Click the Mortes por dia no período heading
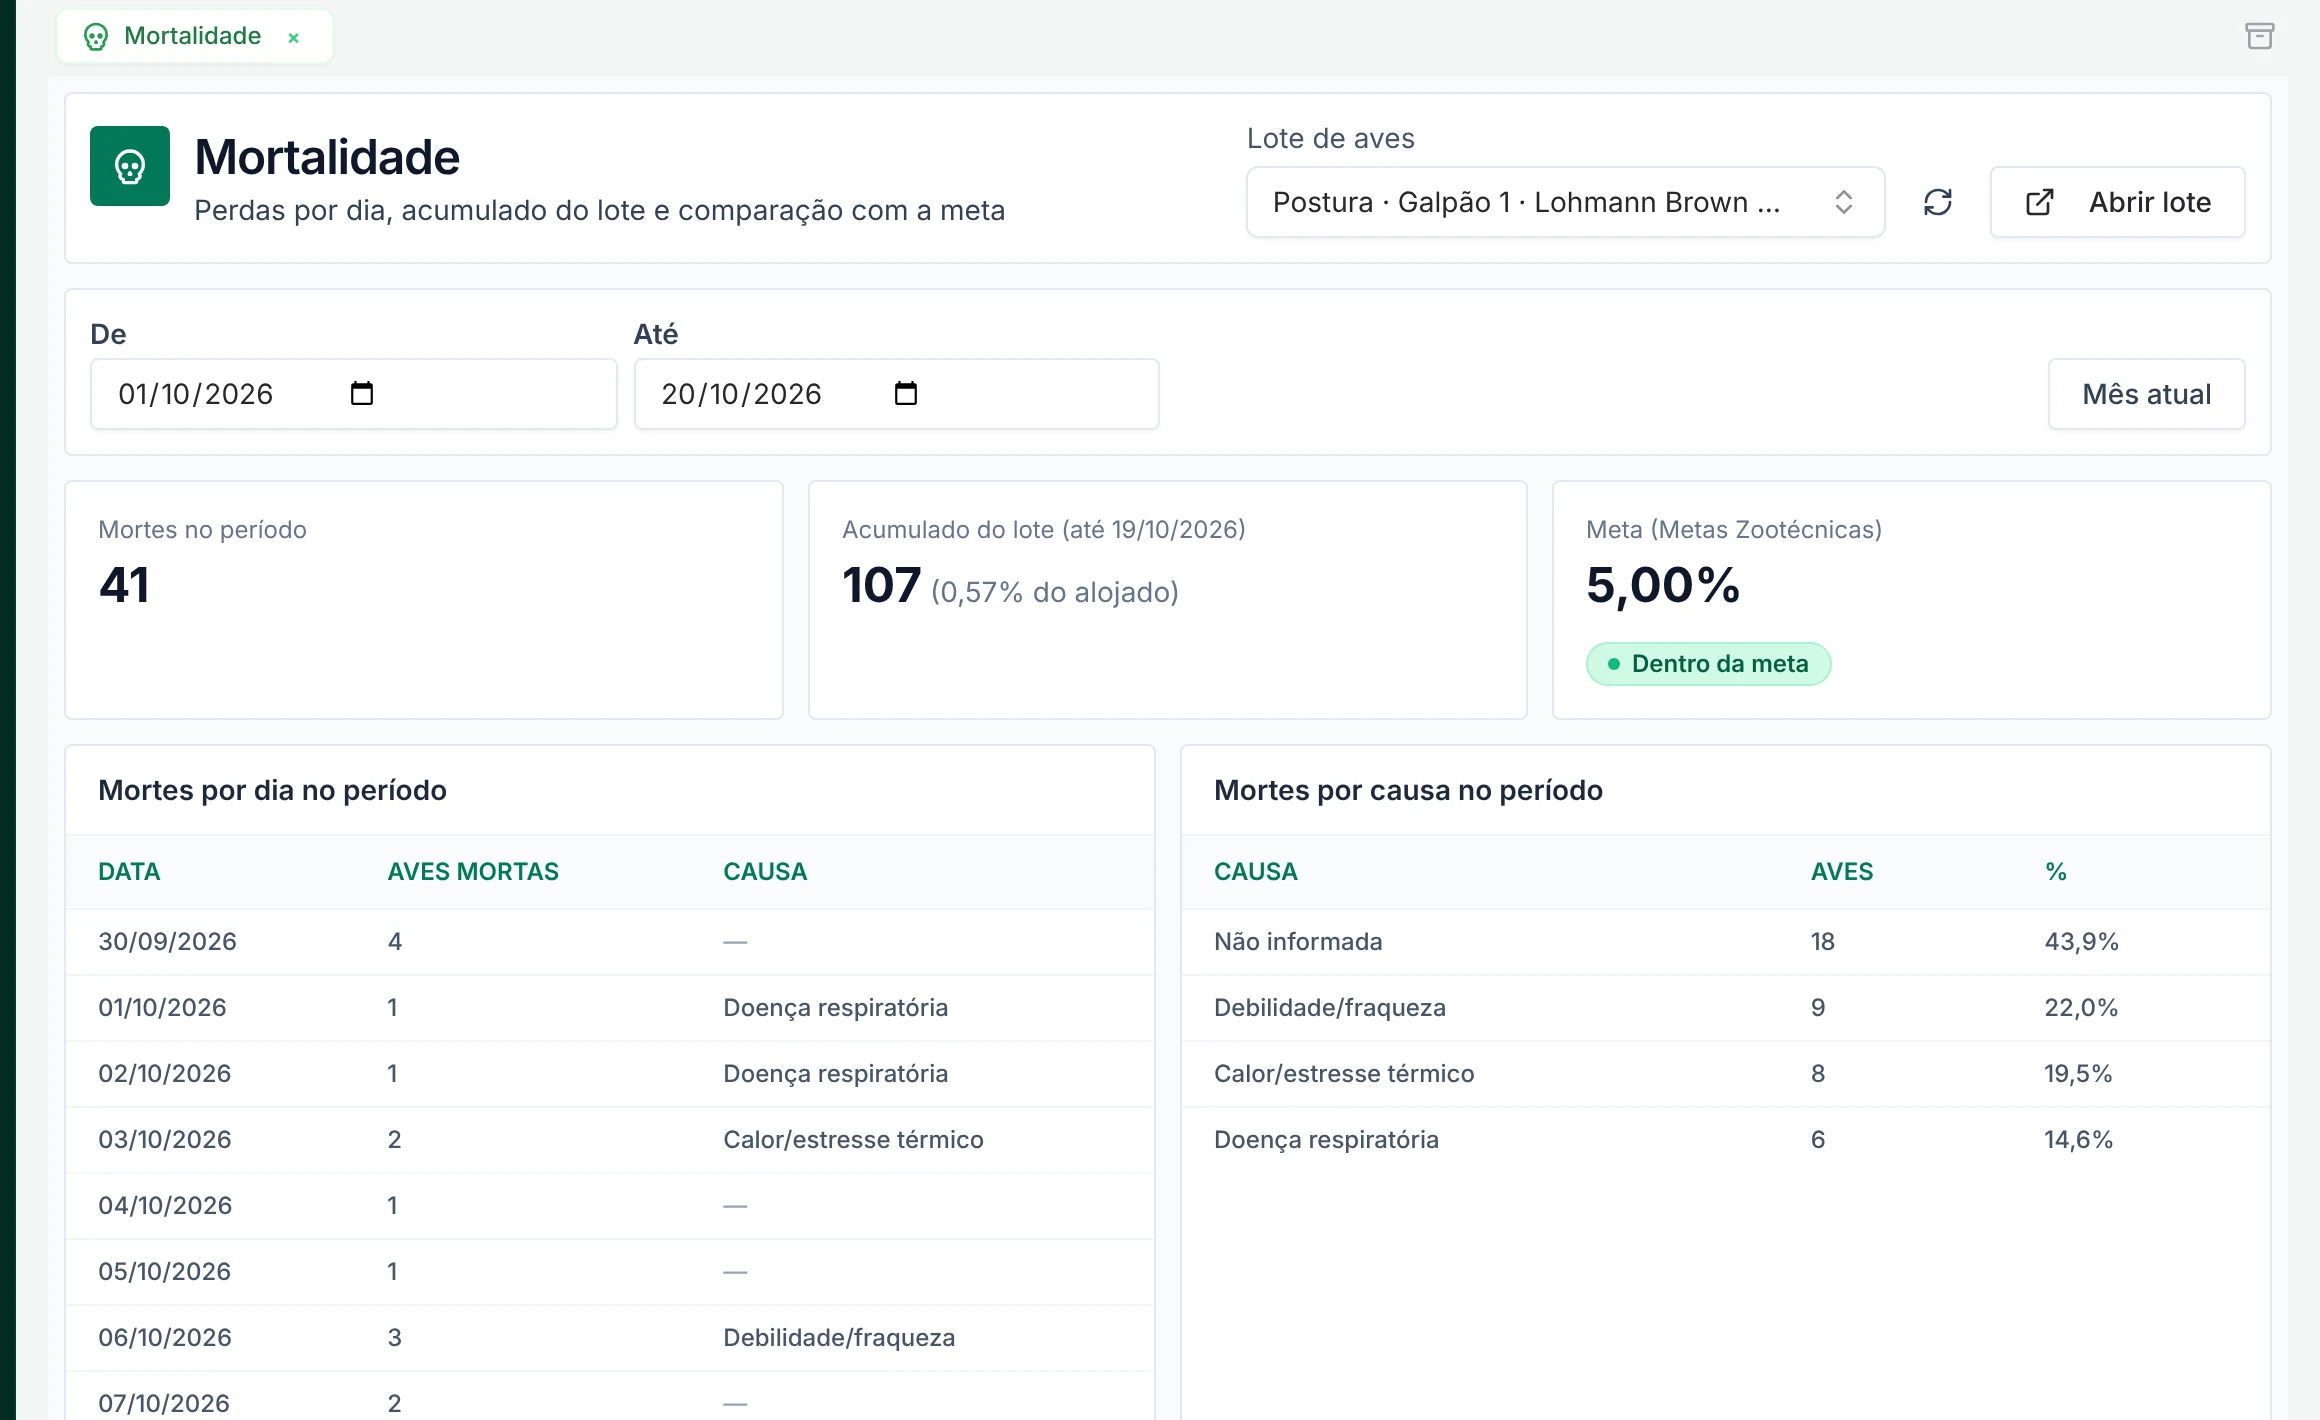The image size is (2320, 1420). [272, 791]
